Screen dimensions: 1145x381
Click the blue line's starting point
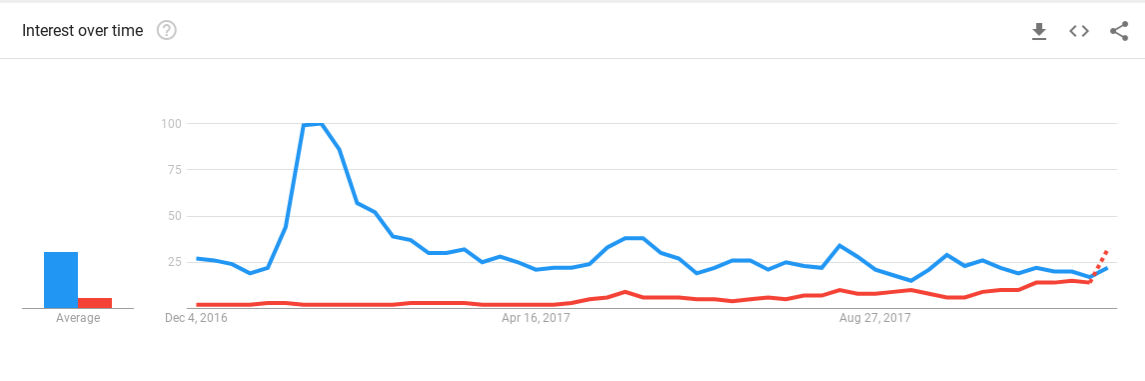199,258
